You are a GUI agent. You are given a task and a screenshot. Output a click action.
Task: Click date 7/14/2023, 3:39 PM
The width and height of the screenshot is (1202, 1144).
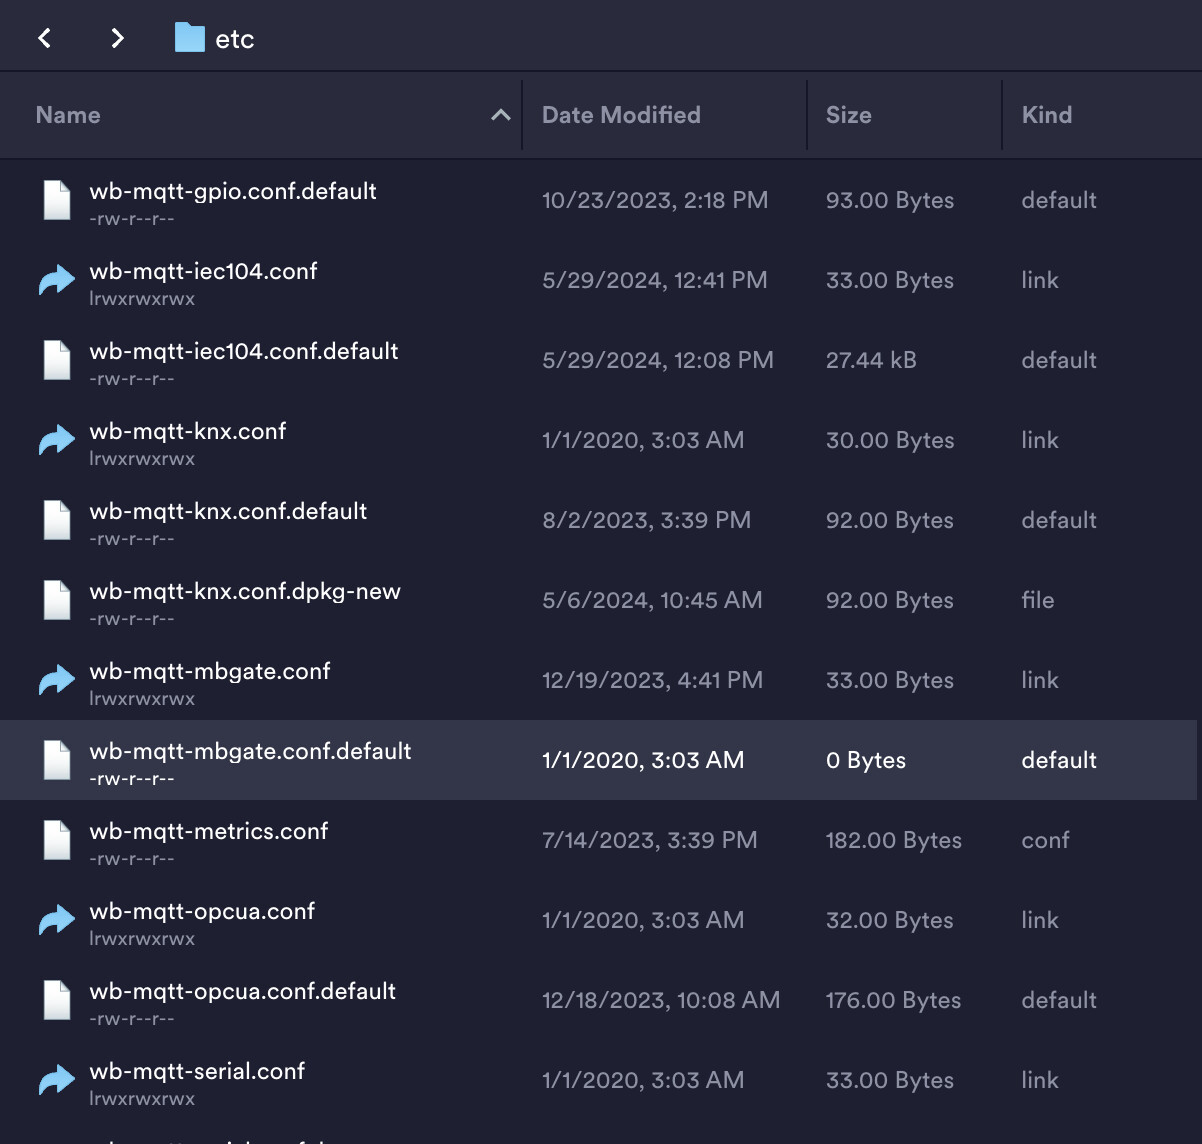[650, 840]
